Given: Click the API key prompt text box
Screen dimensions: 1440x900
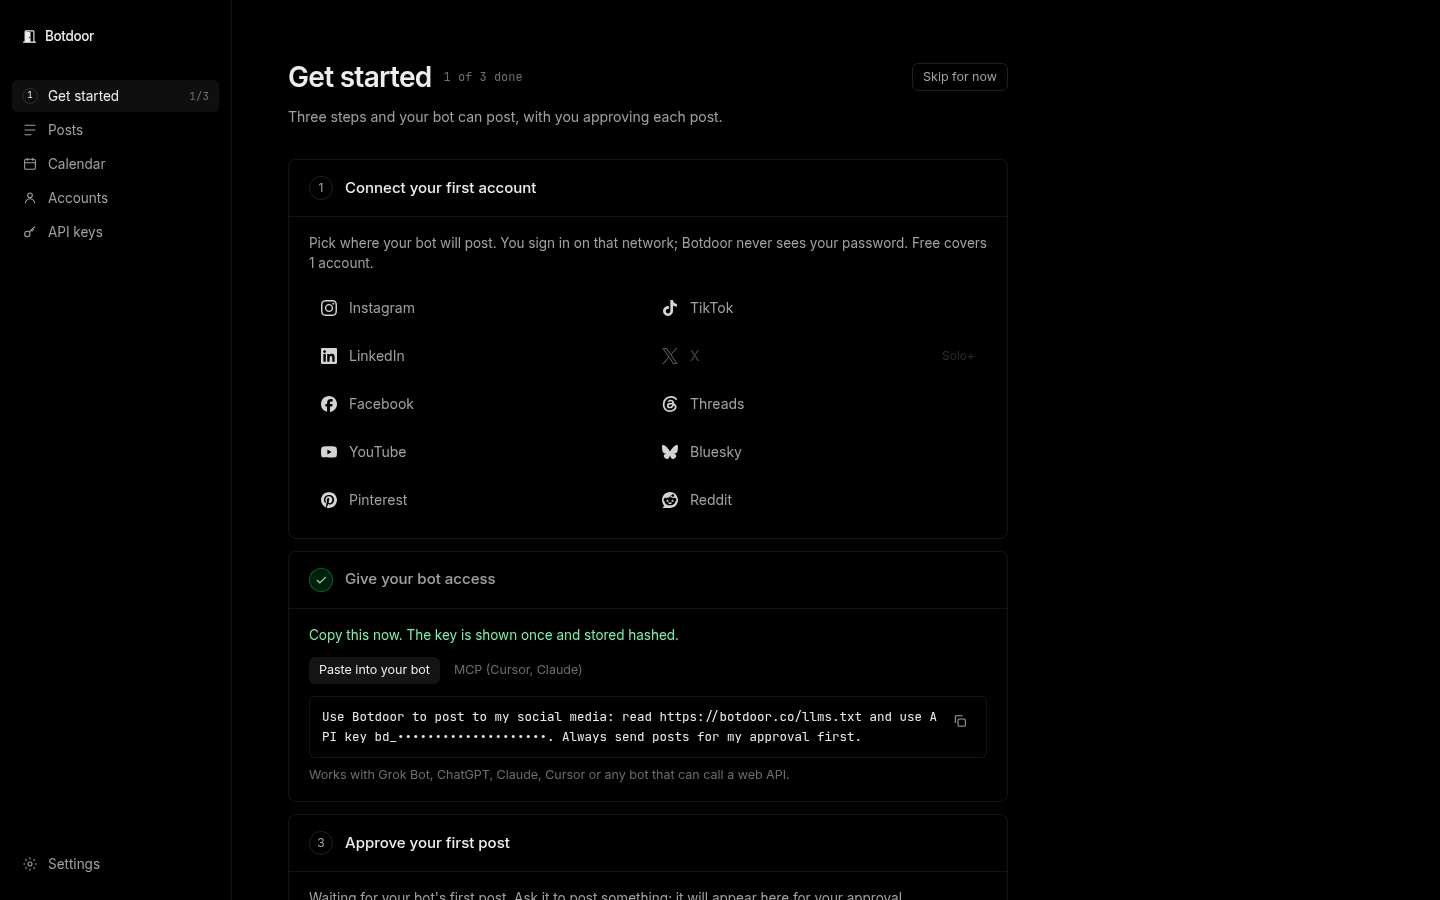Looking at the screenshot, I should [648, 727].
